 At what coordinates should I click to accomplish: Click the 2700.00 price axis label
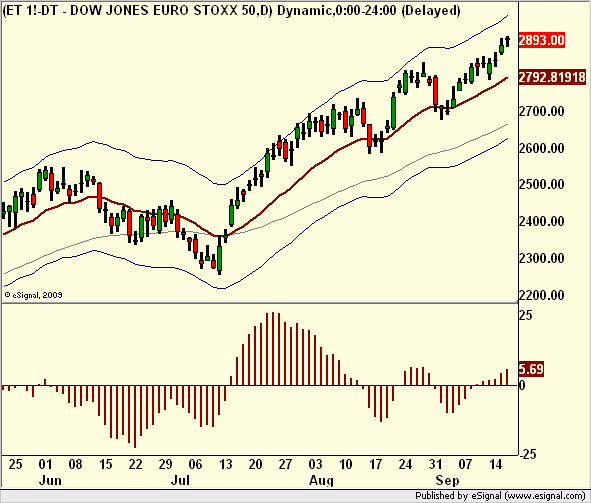(x=542, y=111)
